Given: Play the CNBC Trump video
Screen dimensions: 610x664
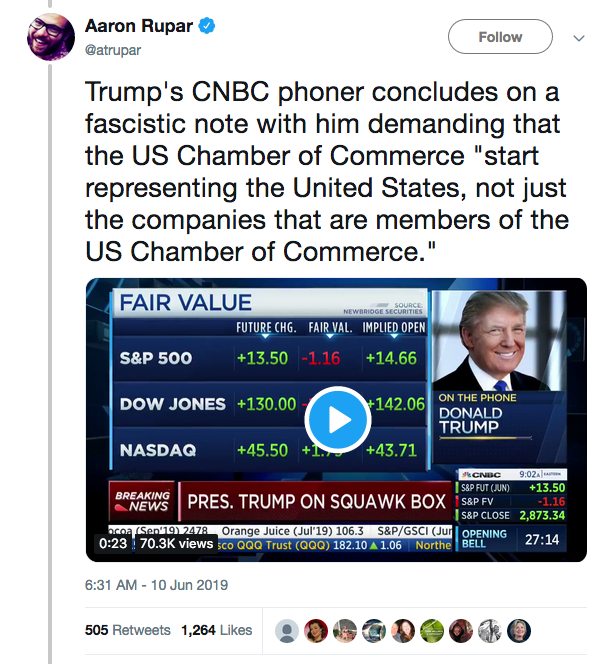Looking at the screenshot, I should pos(338,418).
